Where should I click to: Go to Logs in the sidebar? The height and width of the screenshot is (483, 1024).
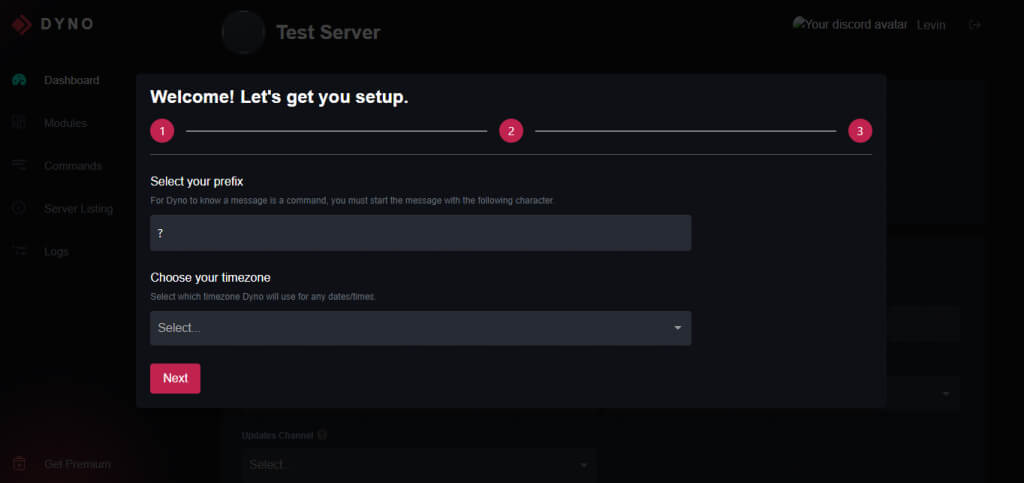coord(56,252)
